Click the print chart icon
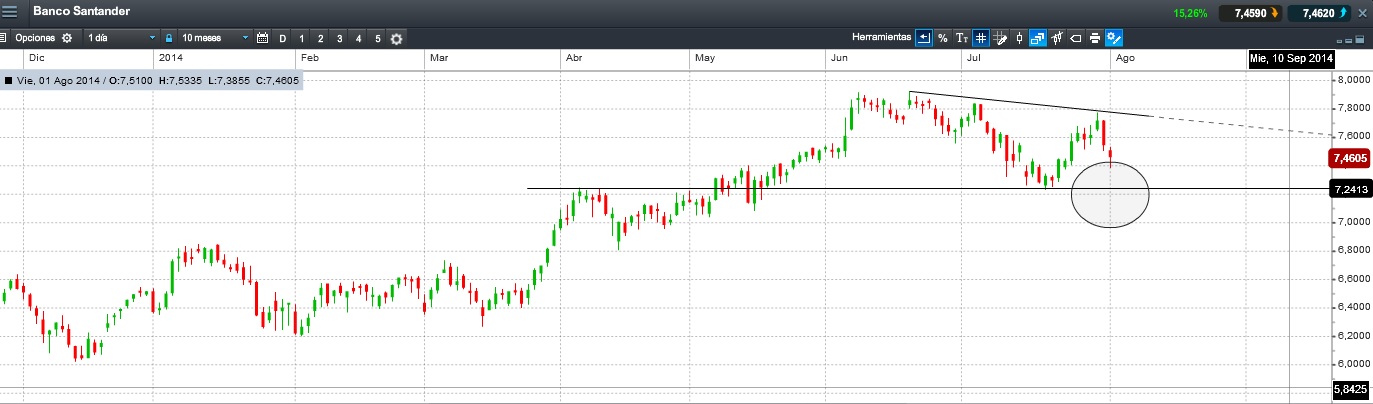Screen dimensions: 1373x404 point(1095,38)
